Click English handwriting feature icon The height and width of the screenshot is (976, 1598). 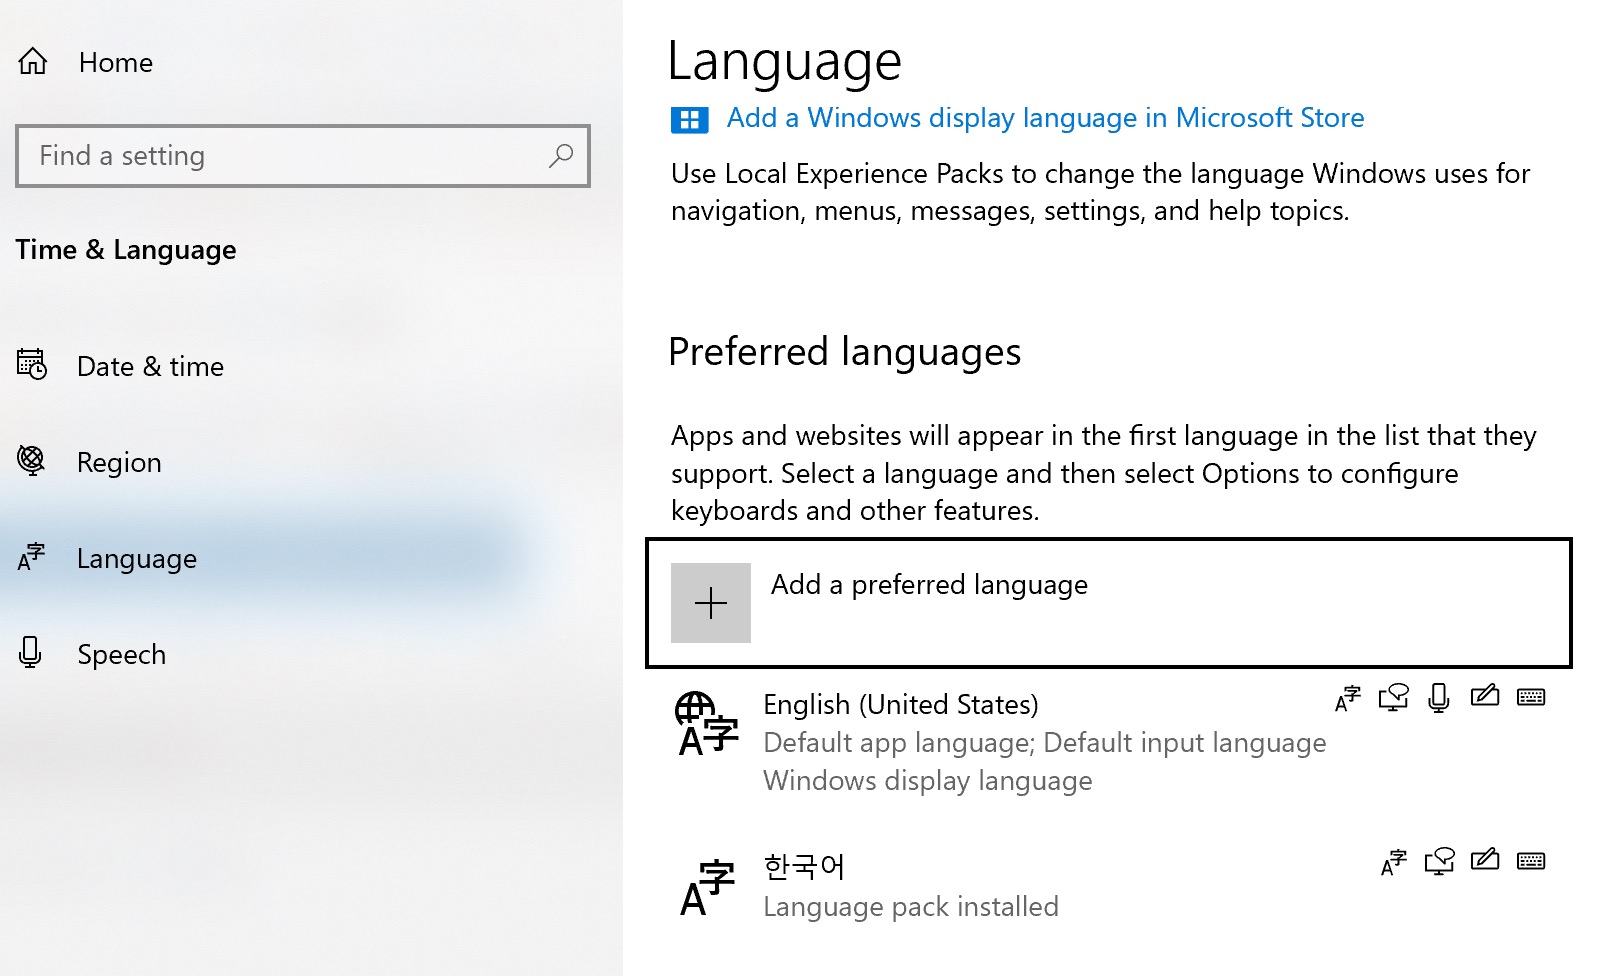tap(1485, 696)
